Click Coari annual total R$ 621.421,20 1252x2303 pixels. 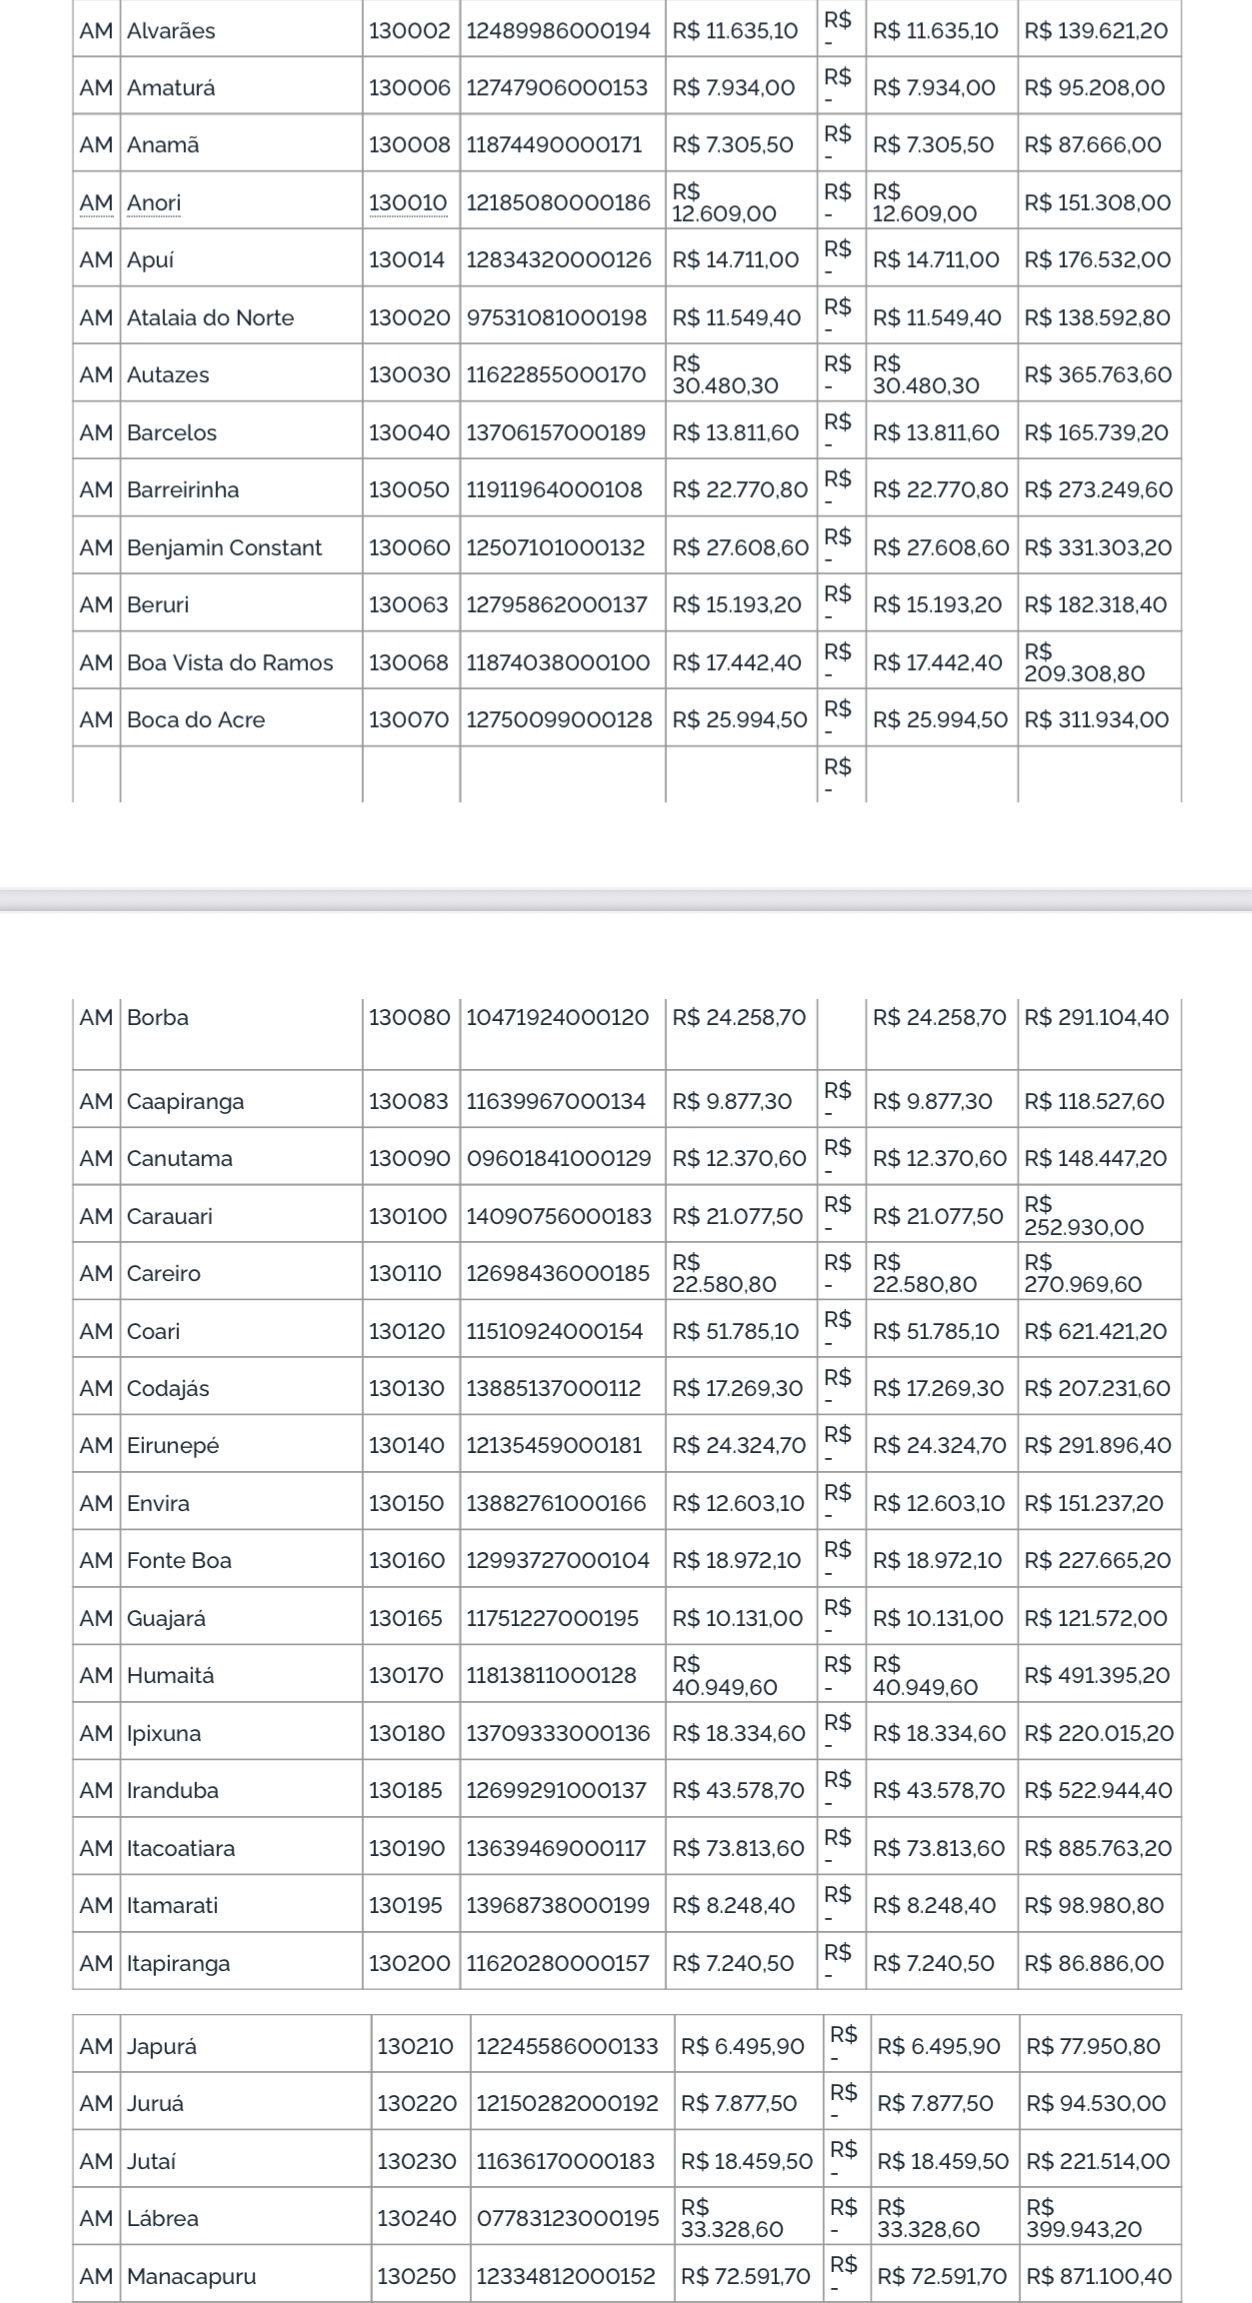click(1096, 1331)
